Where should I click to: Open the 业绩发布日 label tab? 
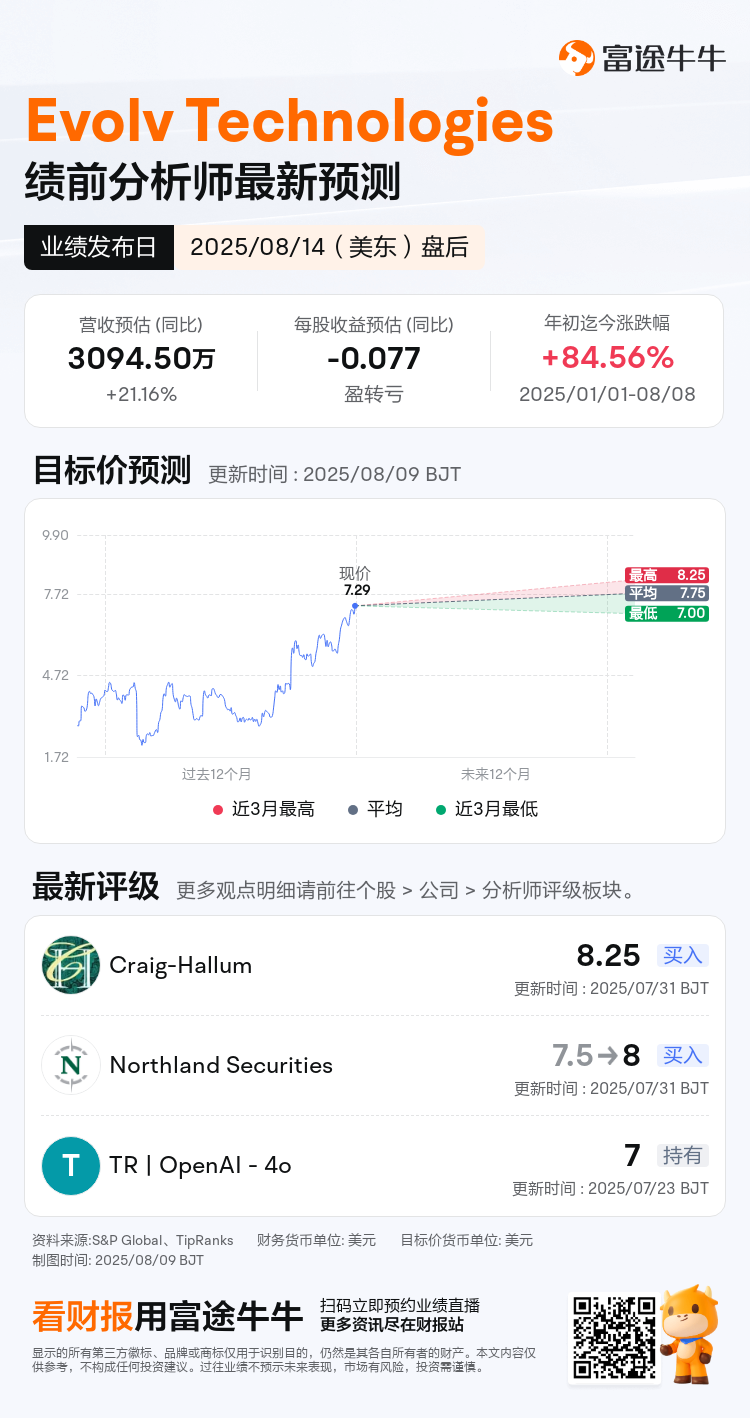point(99,247)
